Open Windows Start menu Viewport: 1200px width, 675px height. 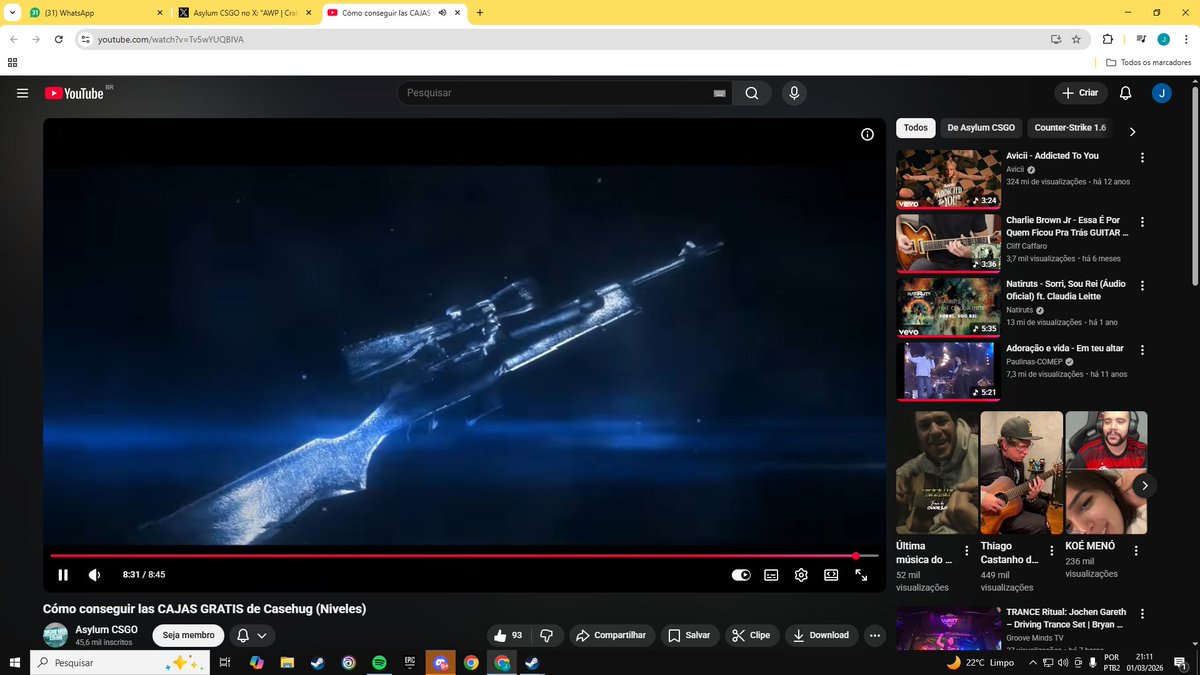coord(15,662)
